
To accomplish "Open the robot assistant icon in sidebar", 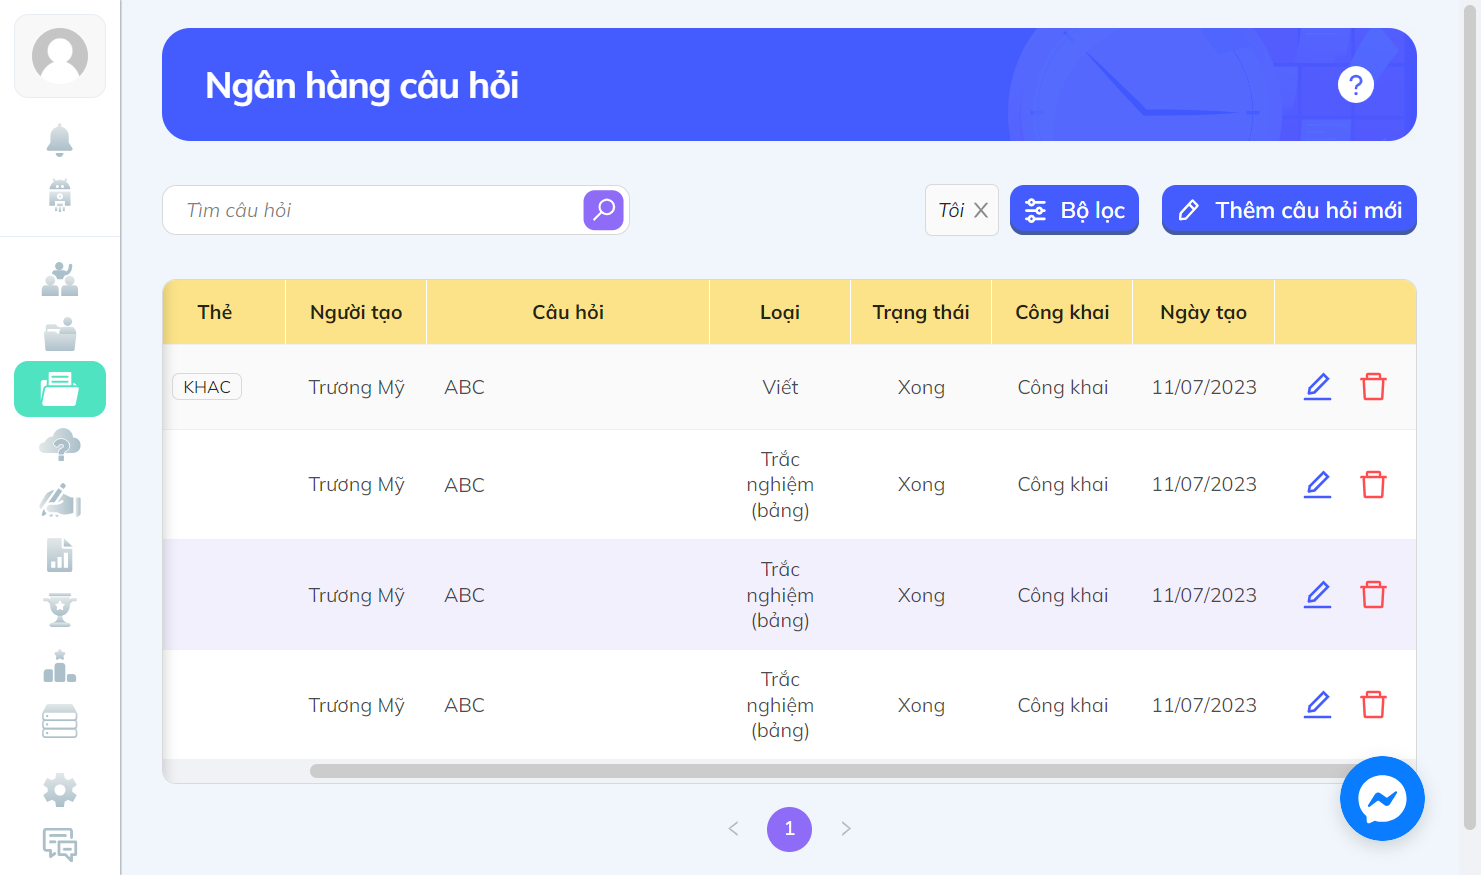I will coord(60,195).
